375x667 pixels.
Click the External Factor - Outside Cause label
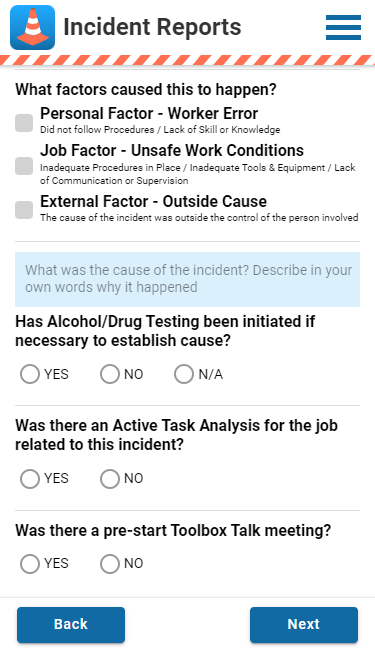153,201
